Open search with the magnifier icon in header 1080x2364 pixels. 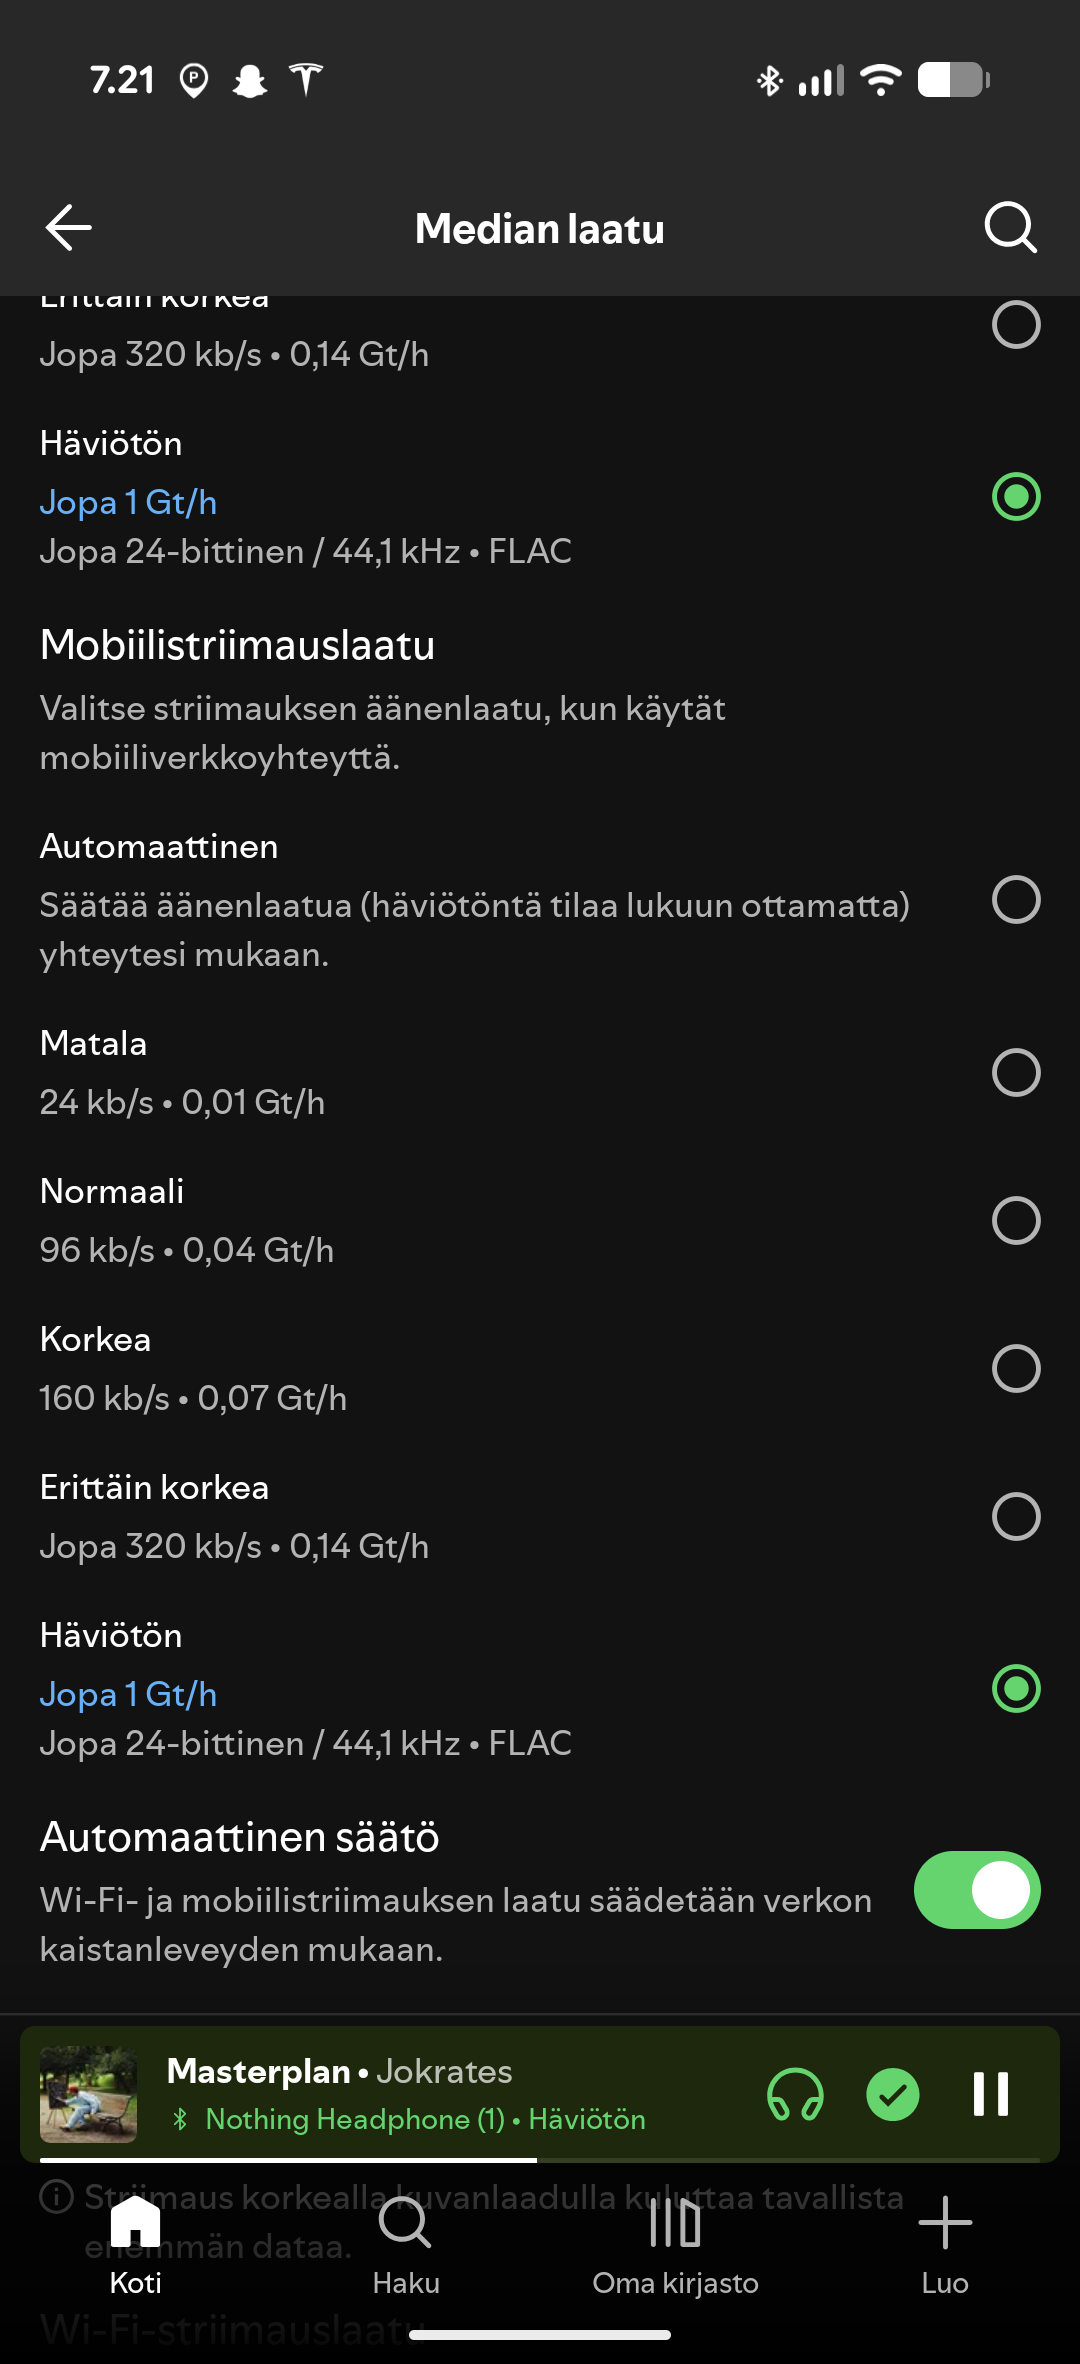(x=1010, y=227)
